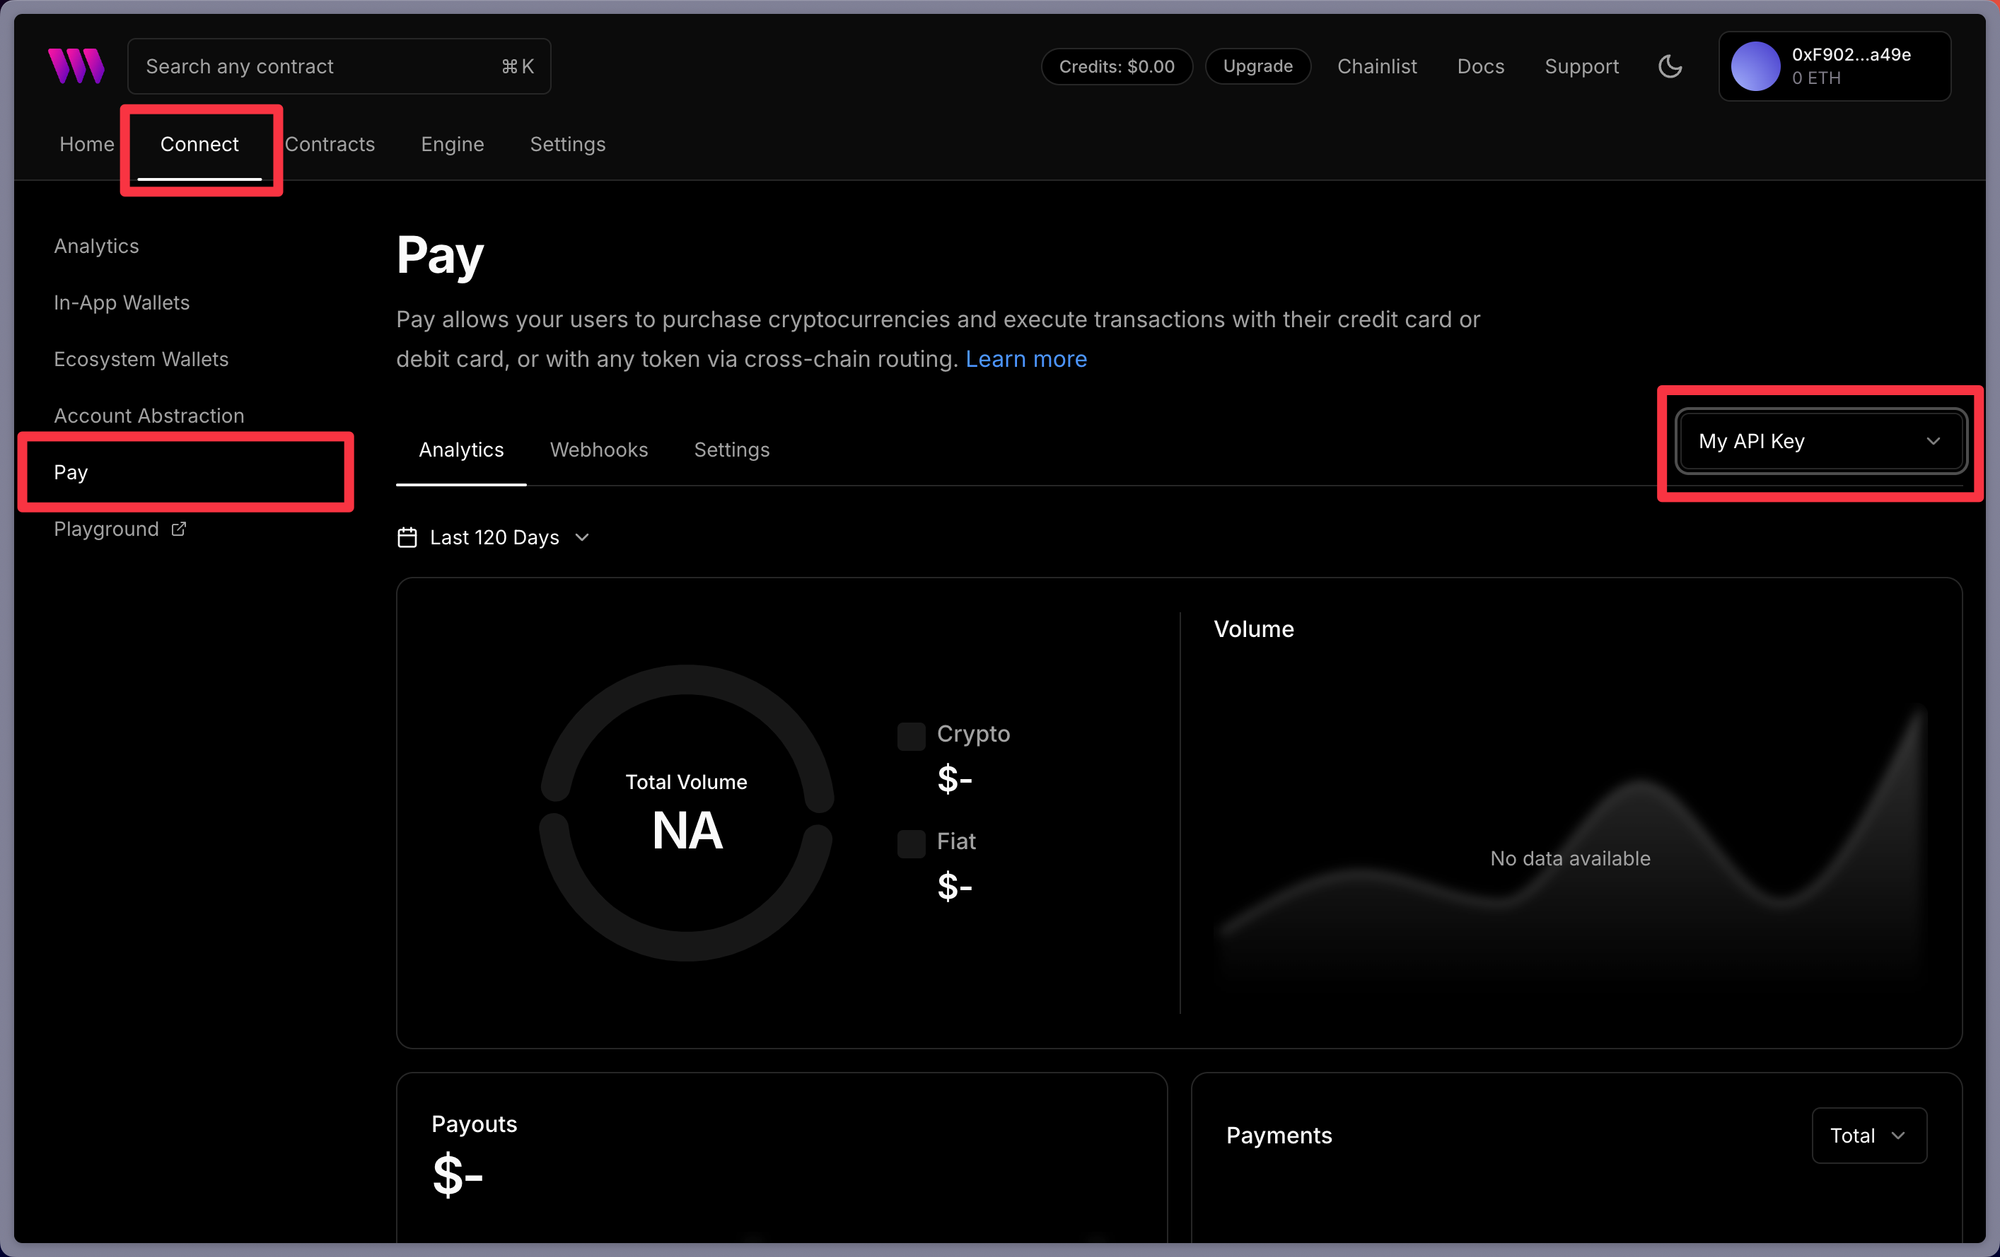This screenshot has height=1257, width=2000.
Task: Open Chainlist from the header
Action: tap(1377, 66)
